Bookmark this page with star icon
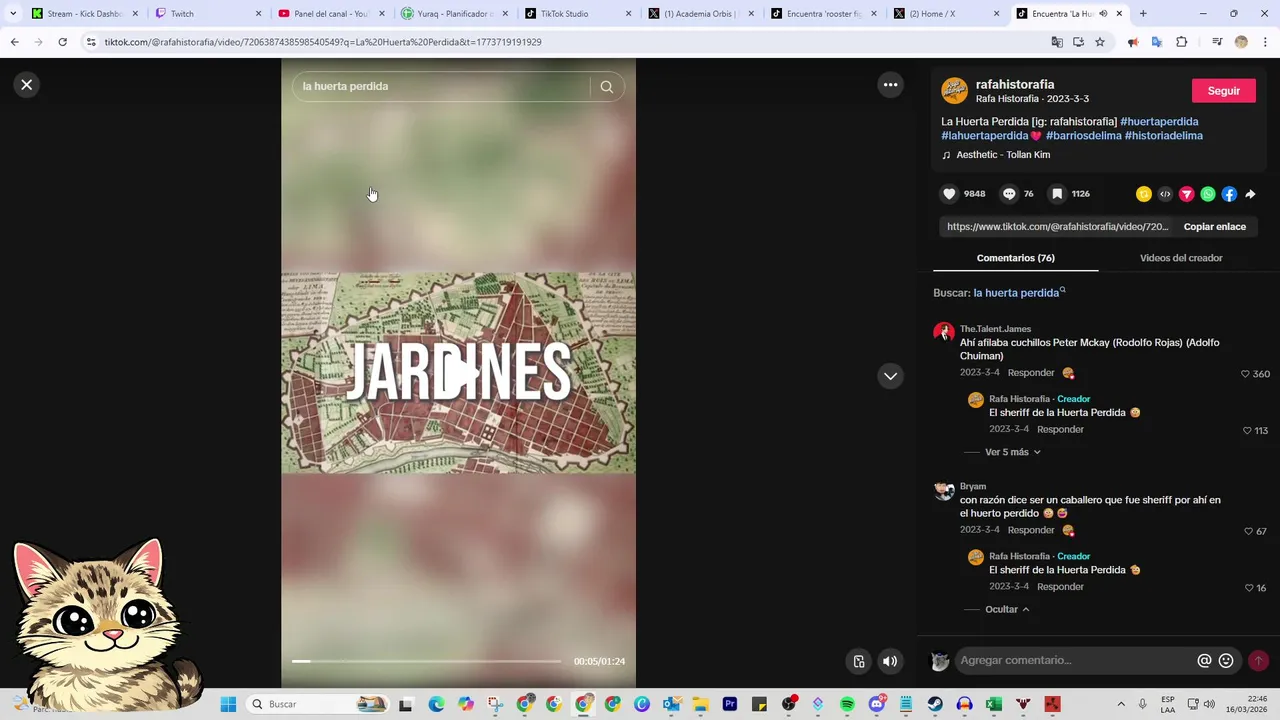Image resolution: width=1280 pixels, height=720 pixels. 1100,42
